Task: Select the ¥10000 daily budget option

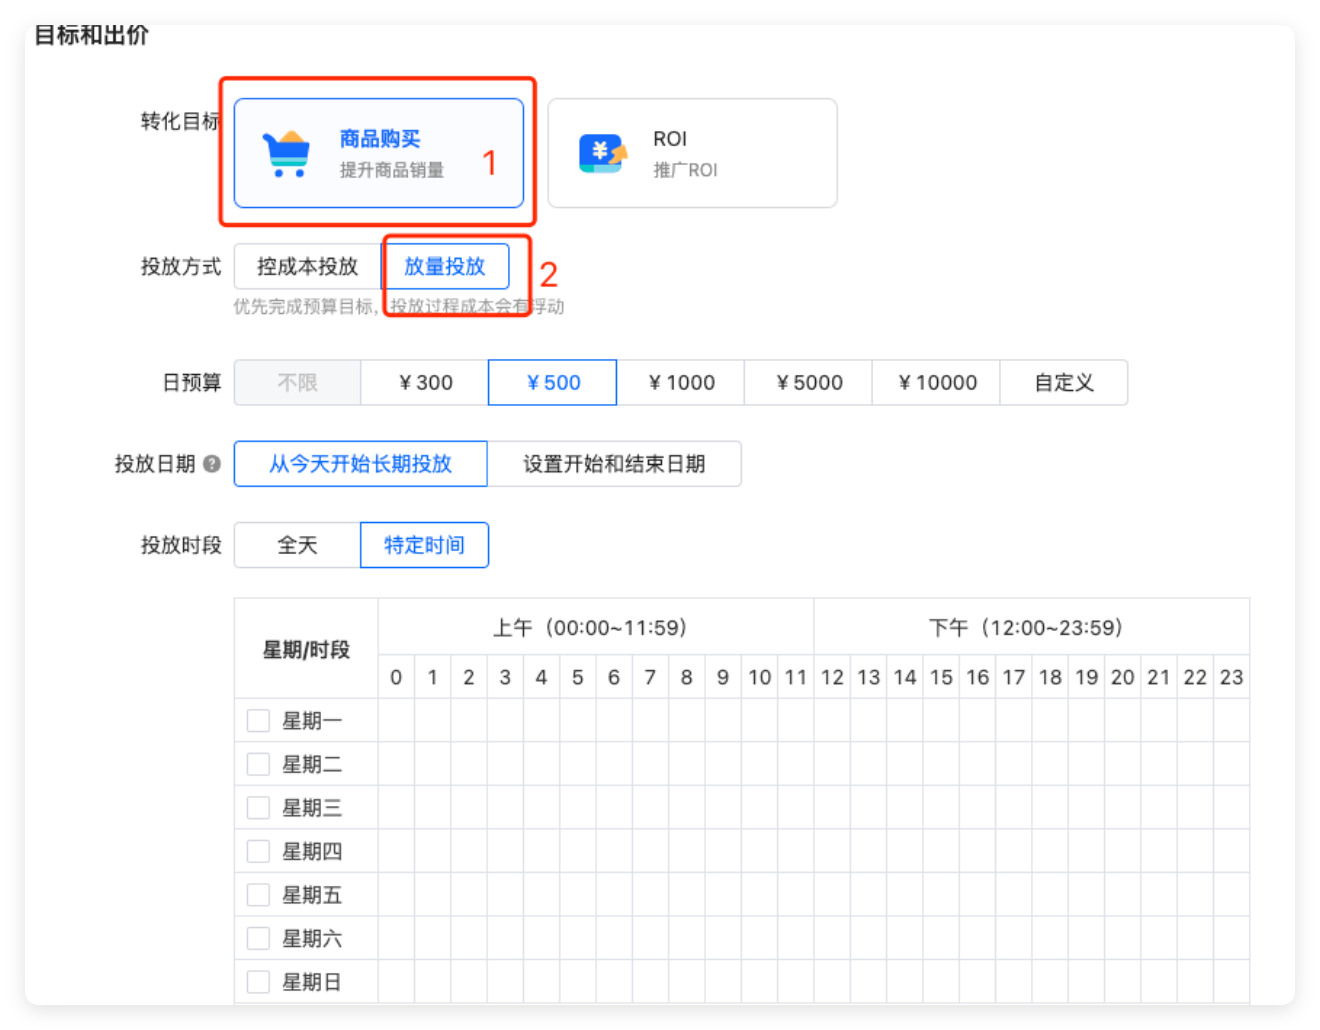Action: coord(935,382)
